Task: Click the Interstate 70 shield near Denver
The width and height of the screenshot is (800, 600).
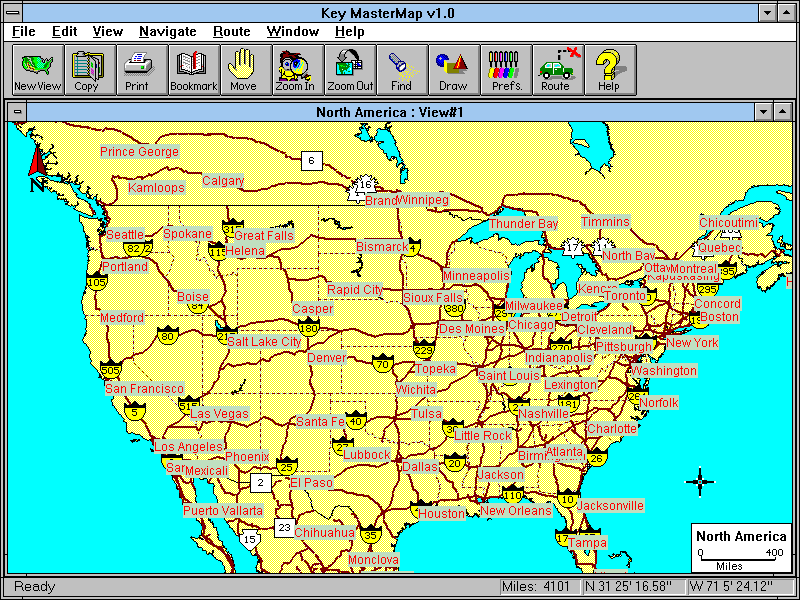Action: pyautogui.click(x=383, y=363)
